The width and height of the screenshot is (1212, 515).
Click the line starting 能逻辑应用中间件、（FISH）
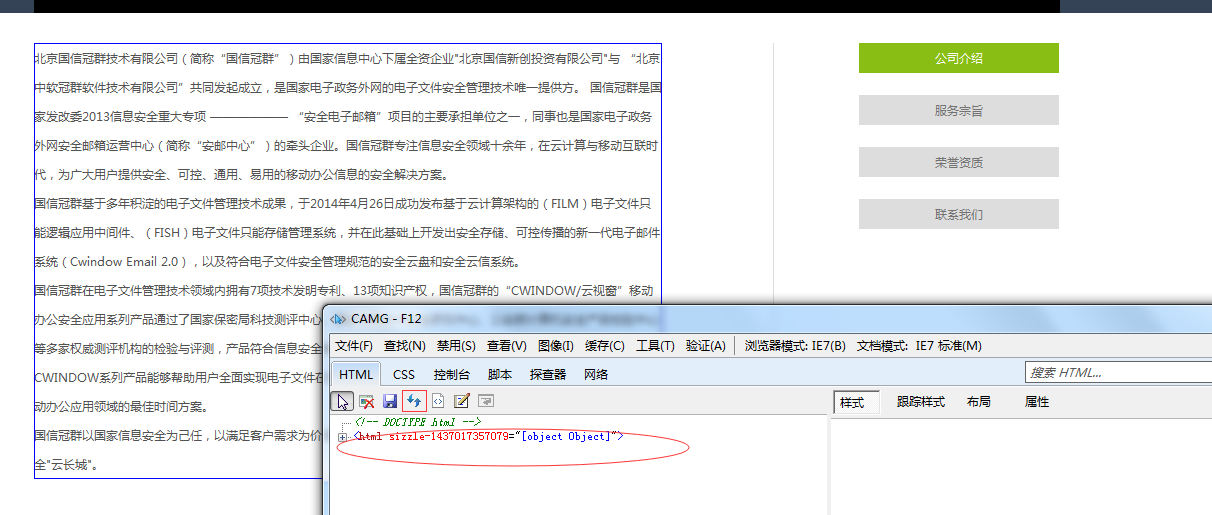tap(347, 233)
